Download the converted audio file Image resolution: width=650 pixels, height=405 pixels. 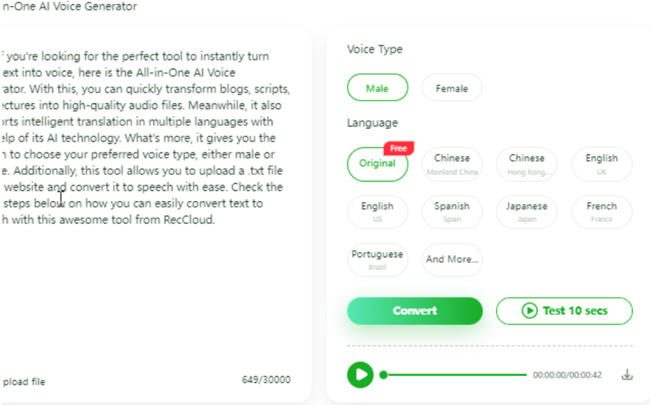pyautogui.click(x=627, y=375)
